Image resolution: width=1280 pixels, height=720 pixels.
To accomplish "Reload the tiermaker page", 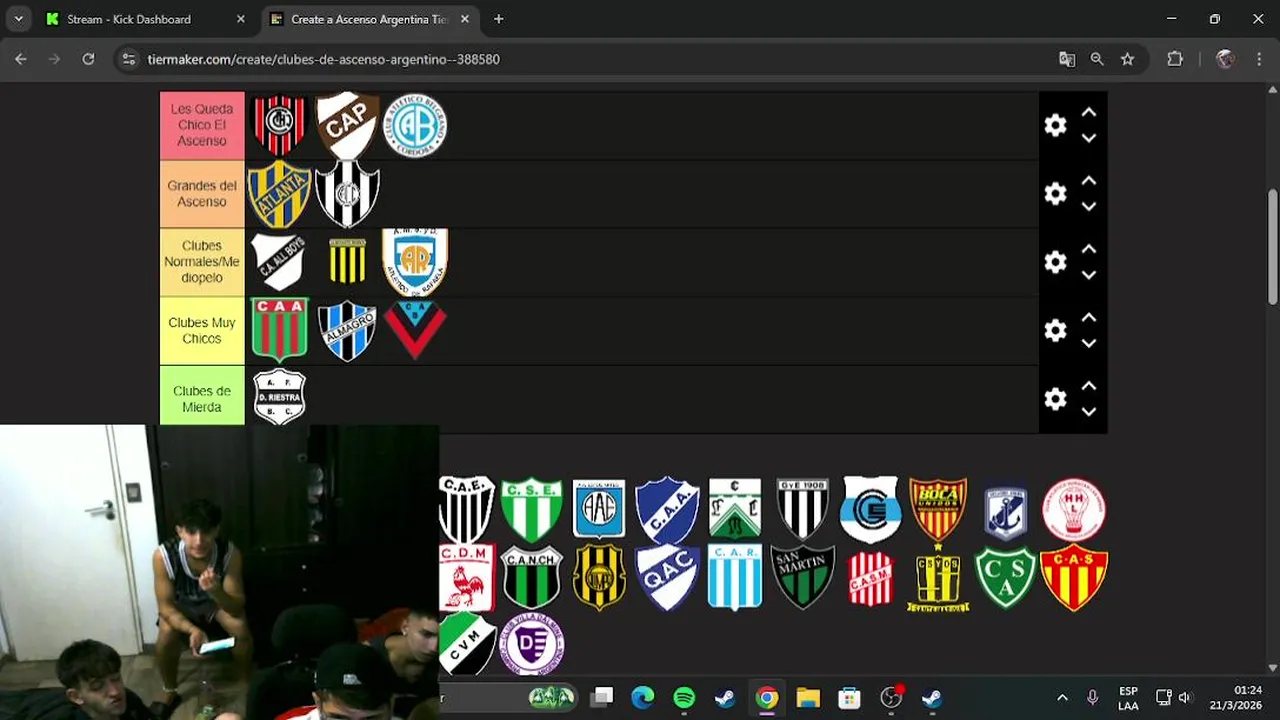I will pos(88,59).
